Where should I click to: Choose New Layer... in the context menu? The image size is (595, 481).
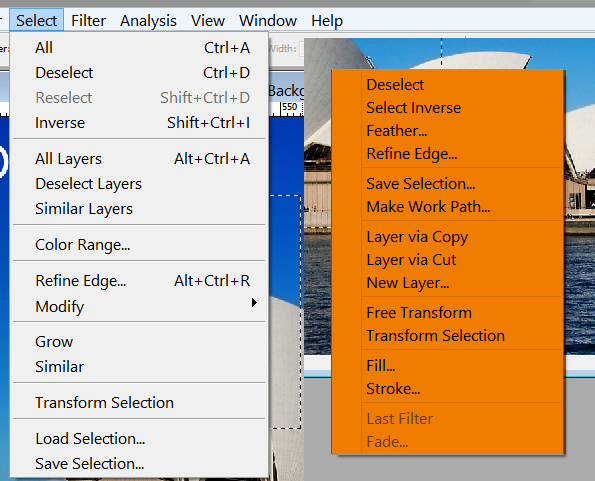(x=449, y=283)
